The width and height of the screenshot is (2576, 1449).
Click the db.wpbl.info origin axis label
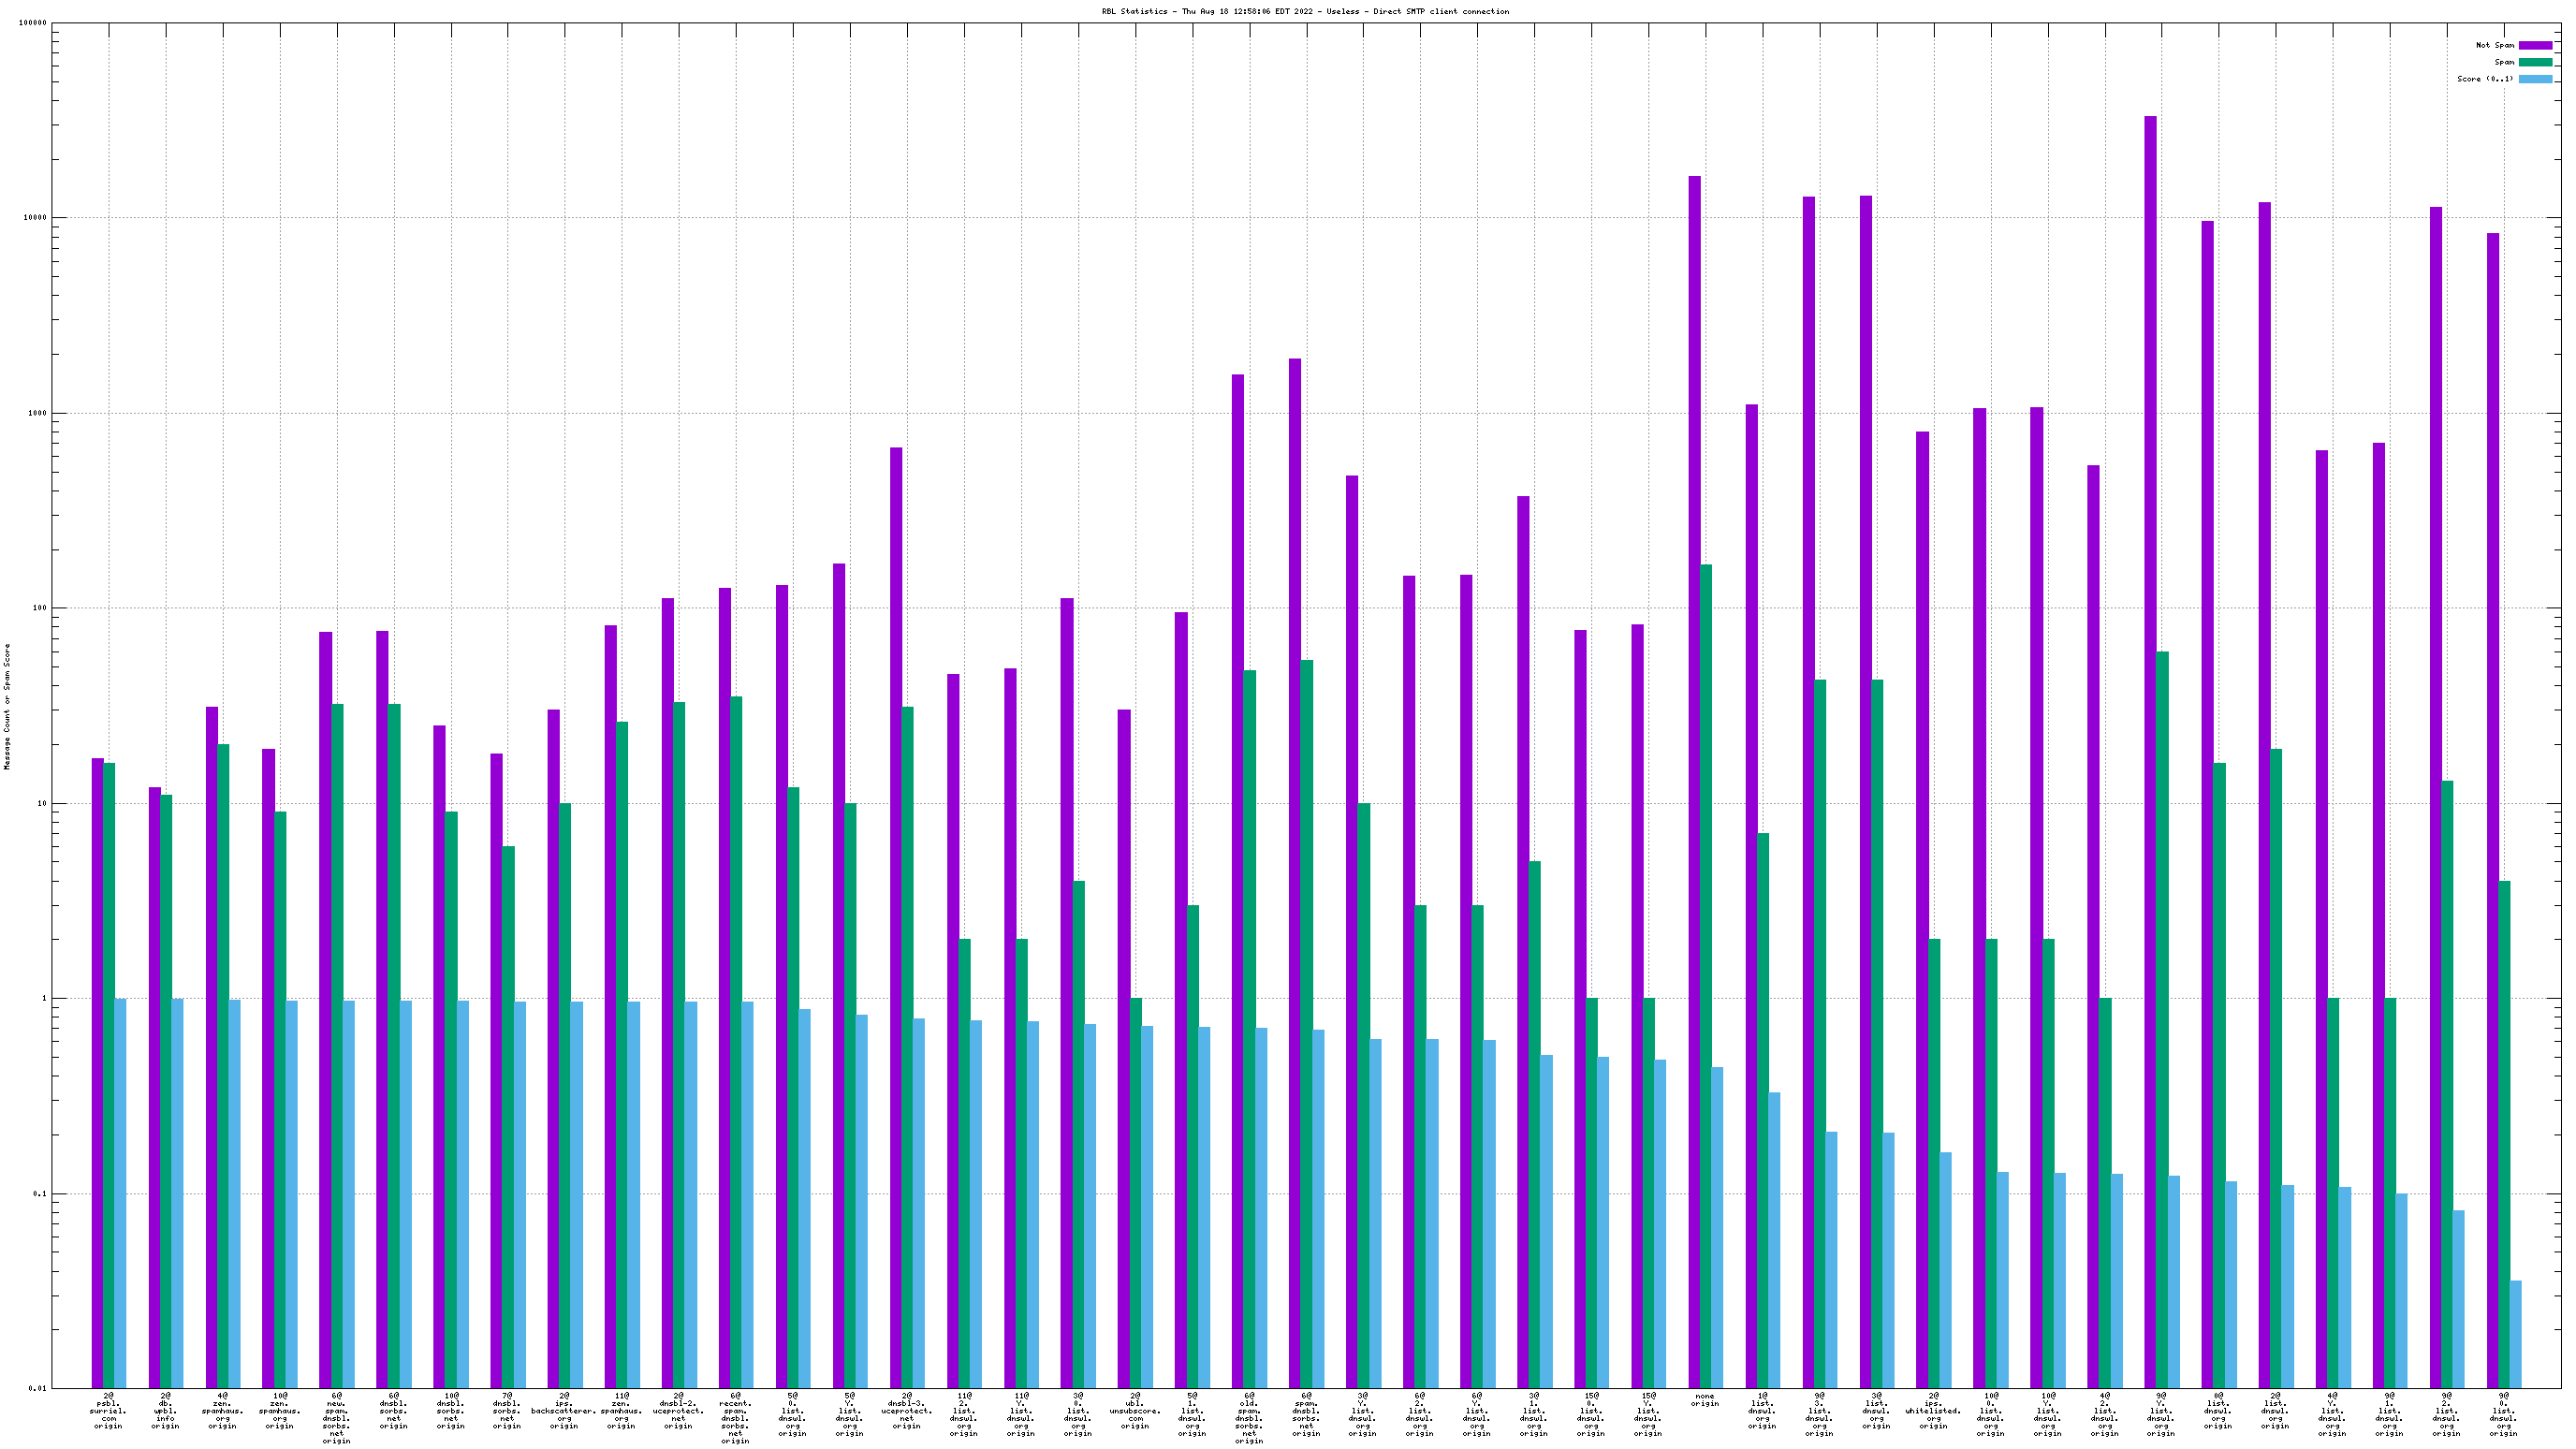(x=165, y=1410)
